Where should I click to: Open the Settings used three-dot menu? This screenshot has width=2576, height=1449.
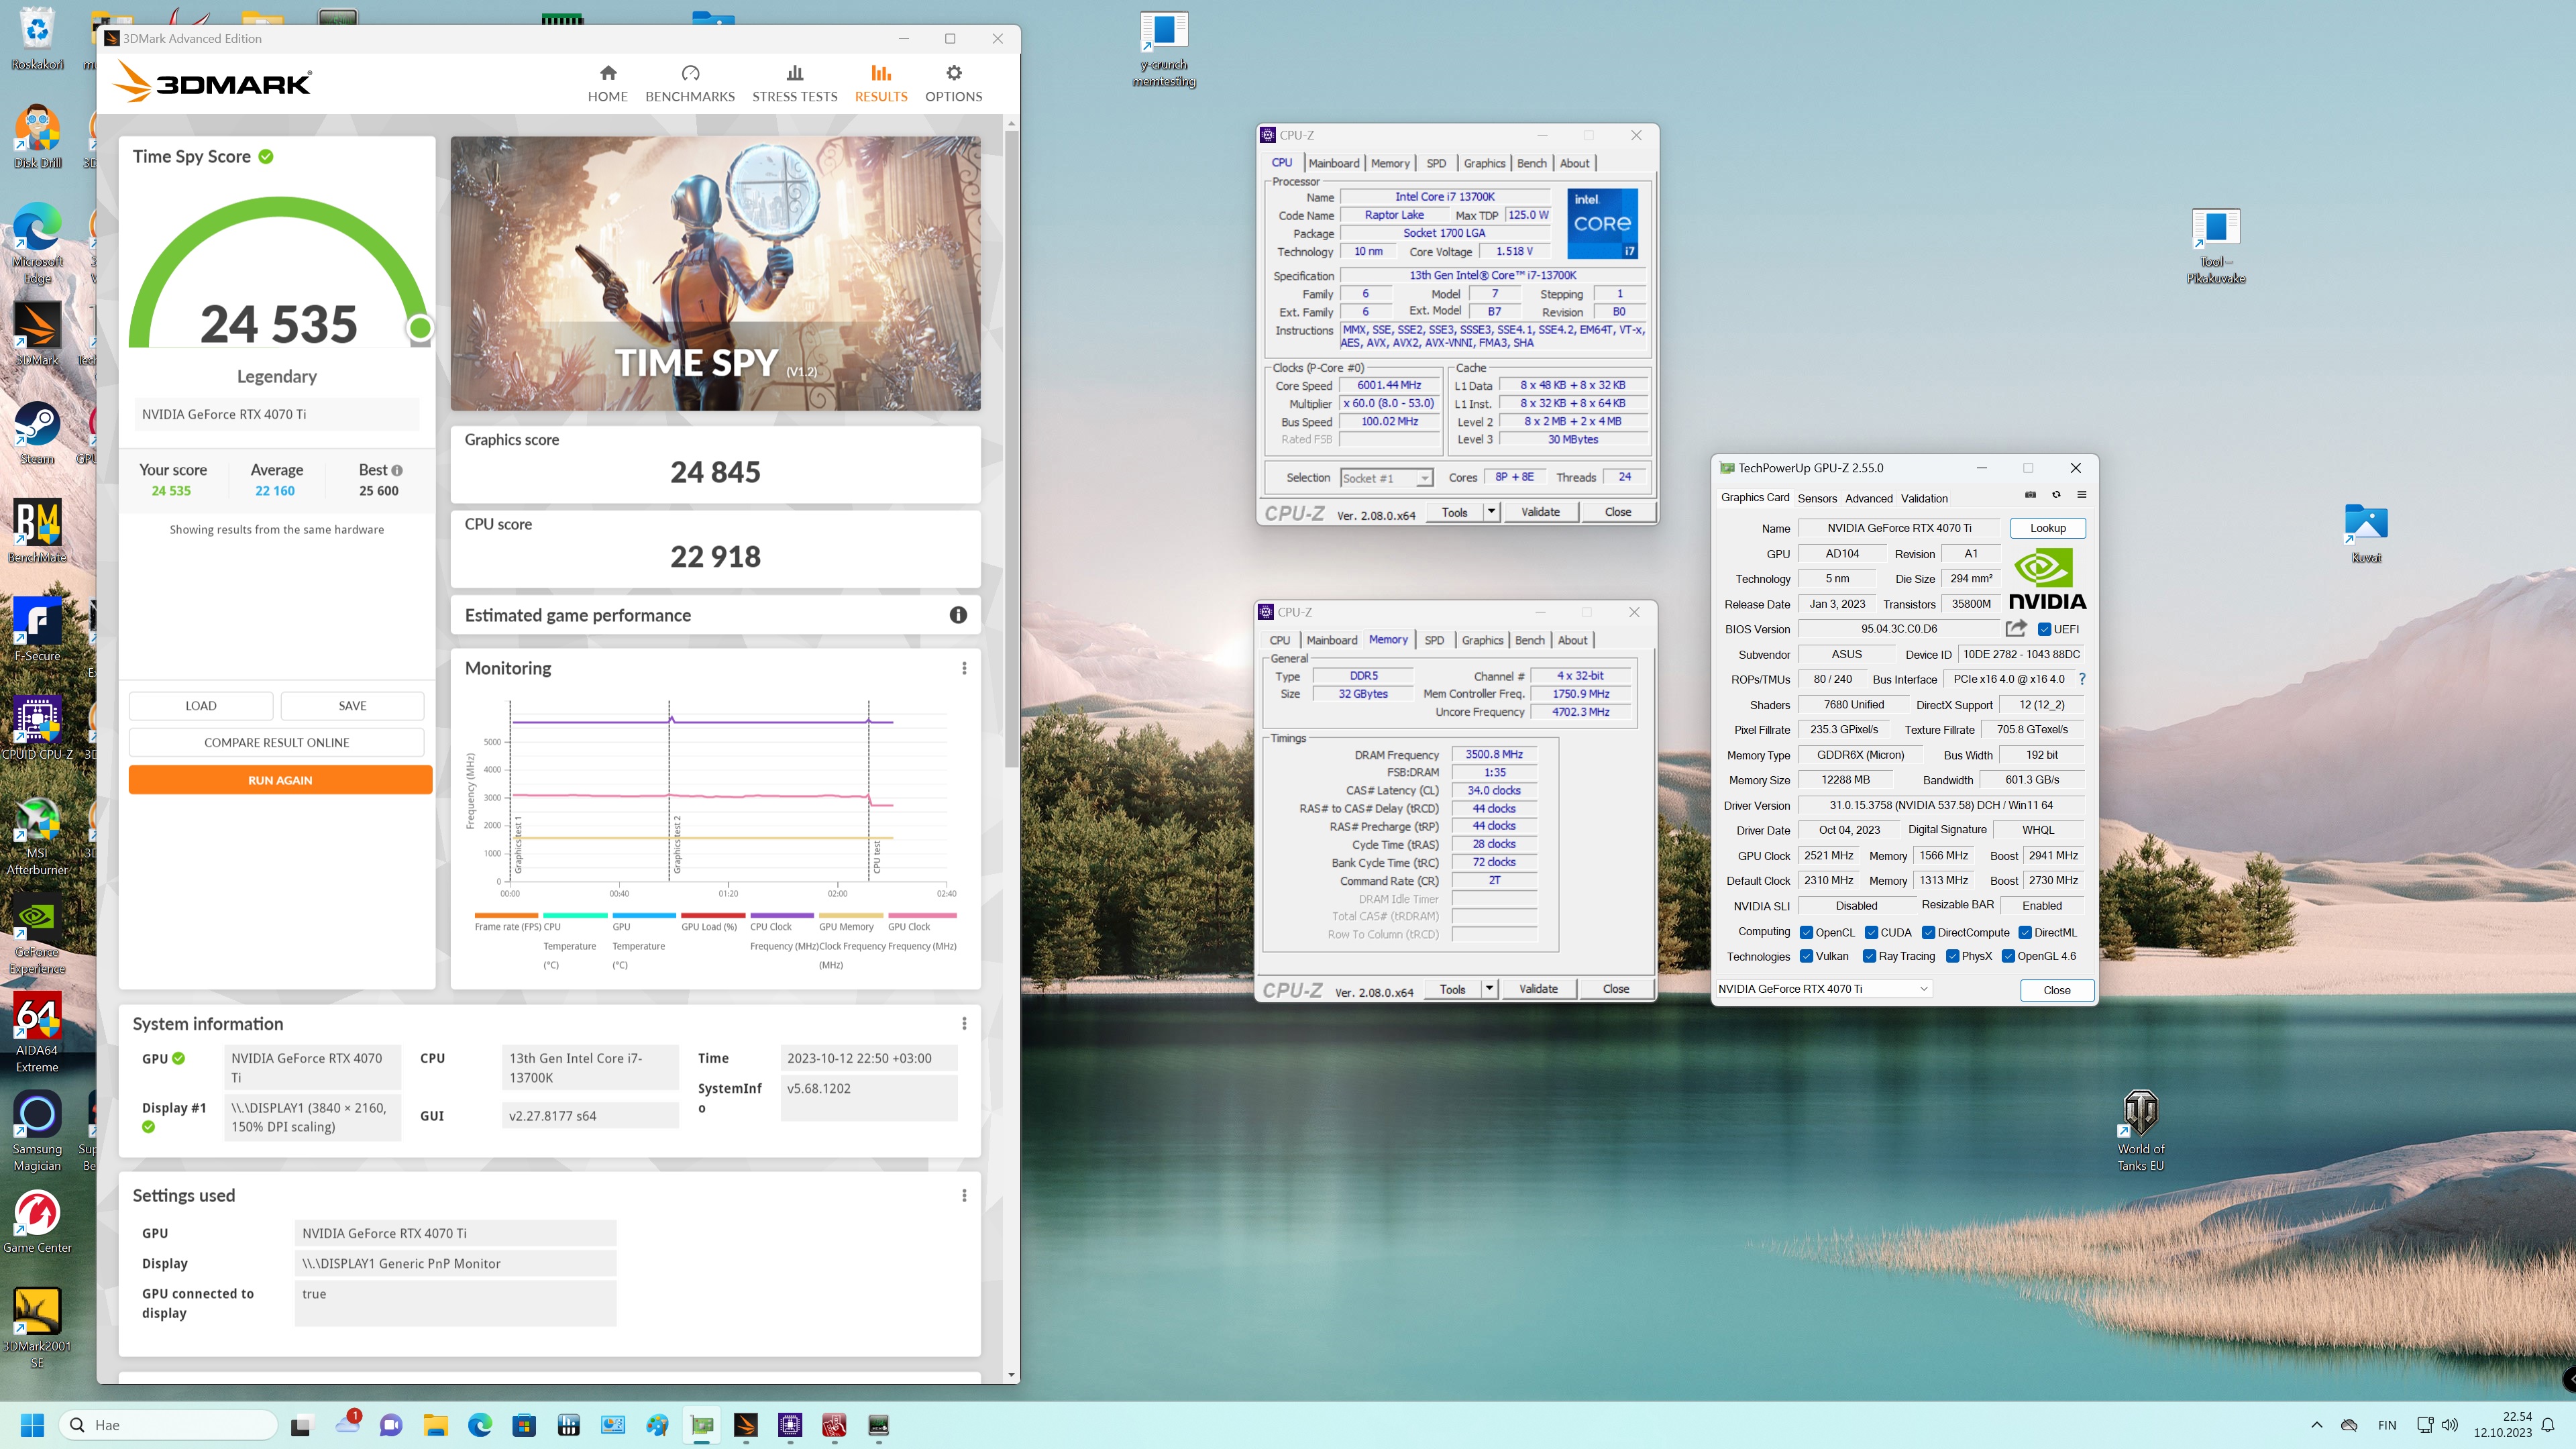tap(964, 1195)
